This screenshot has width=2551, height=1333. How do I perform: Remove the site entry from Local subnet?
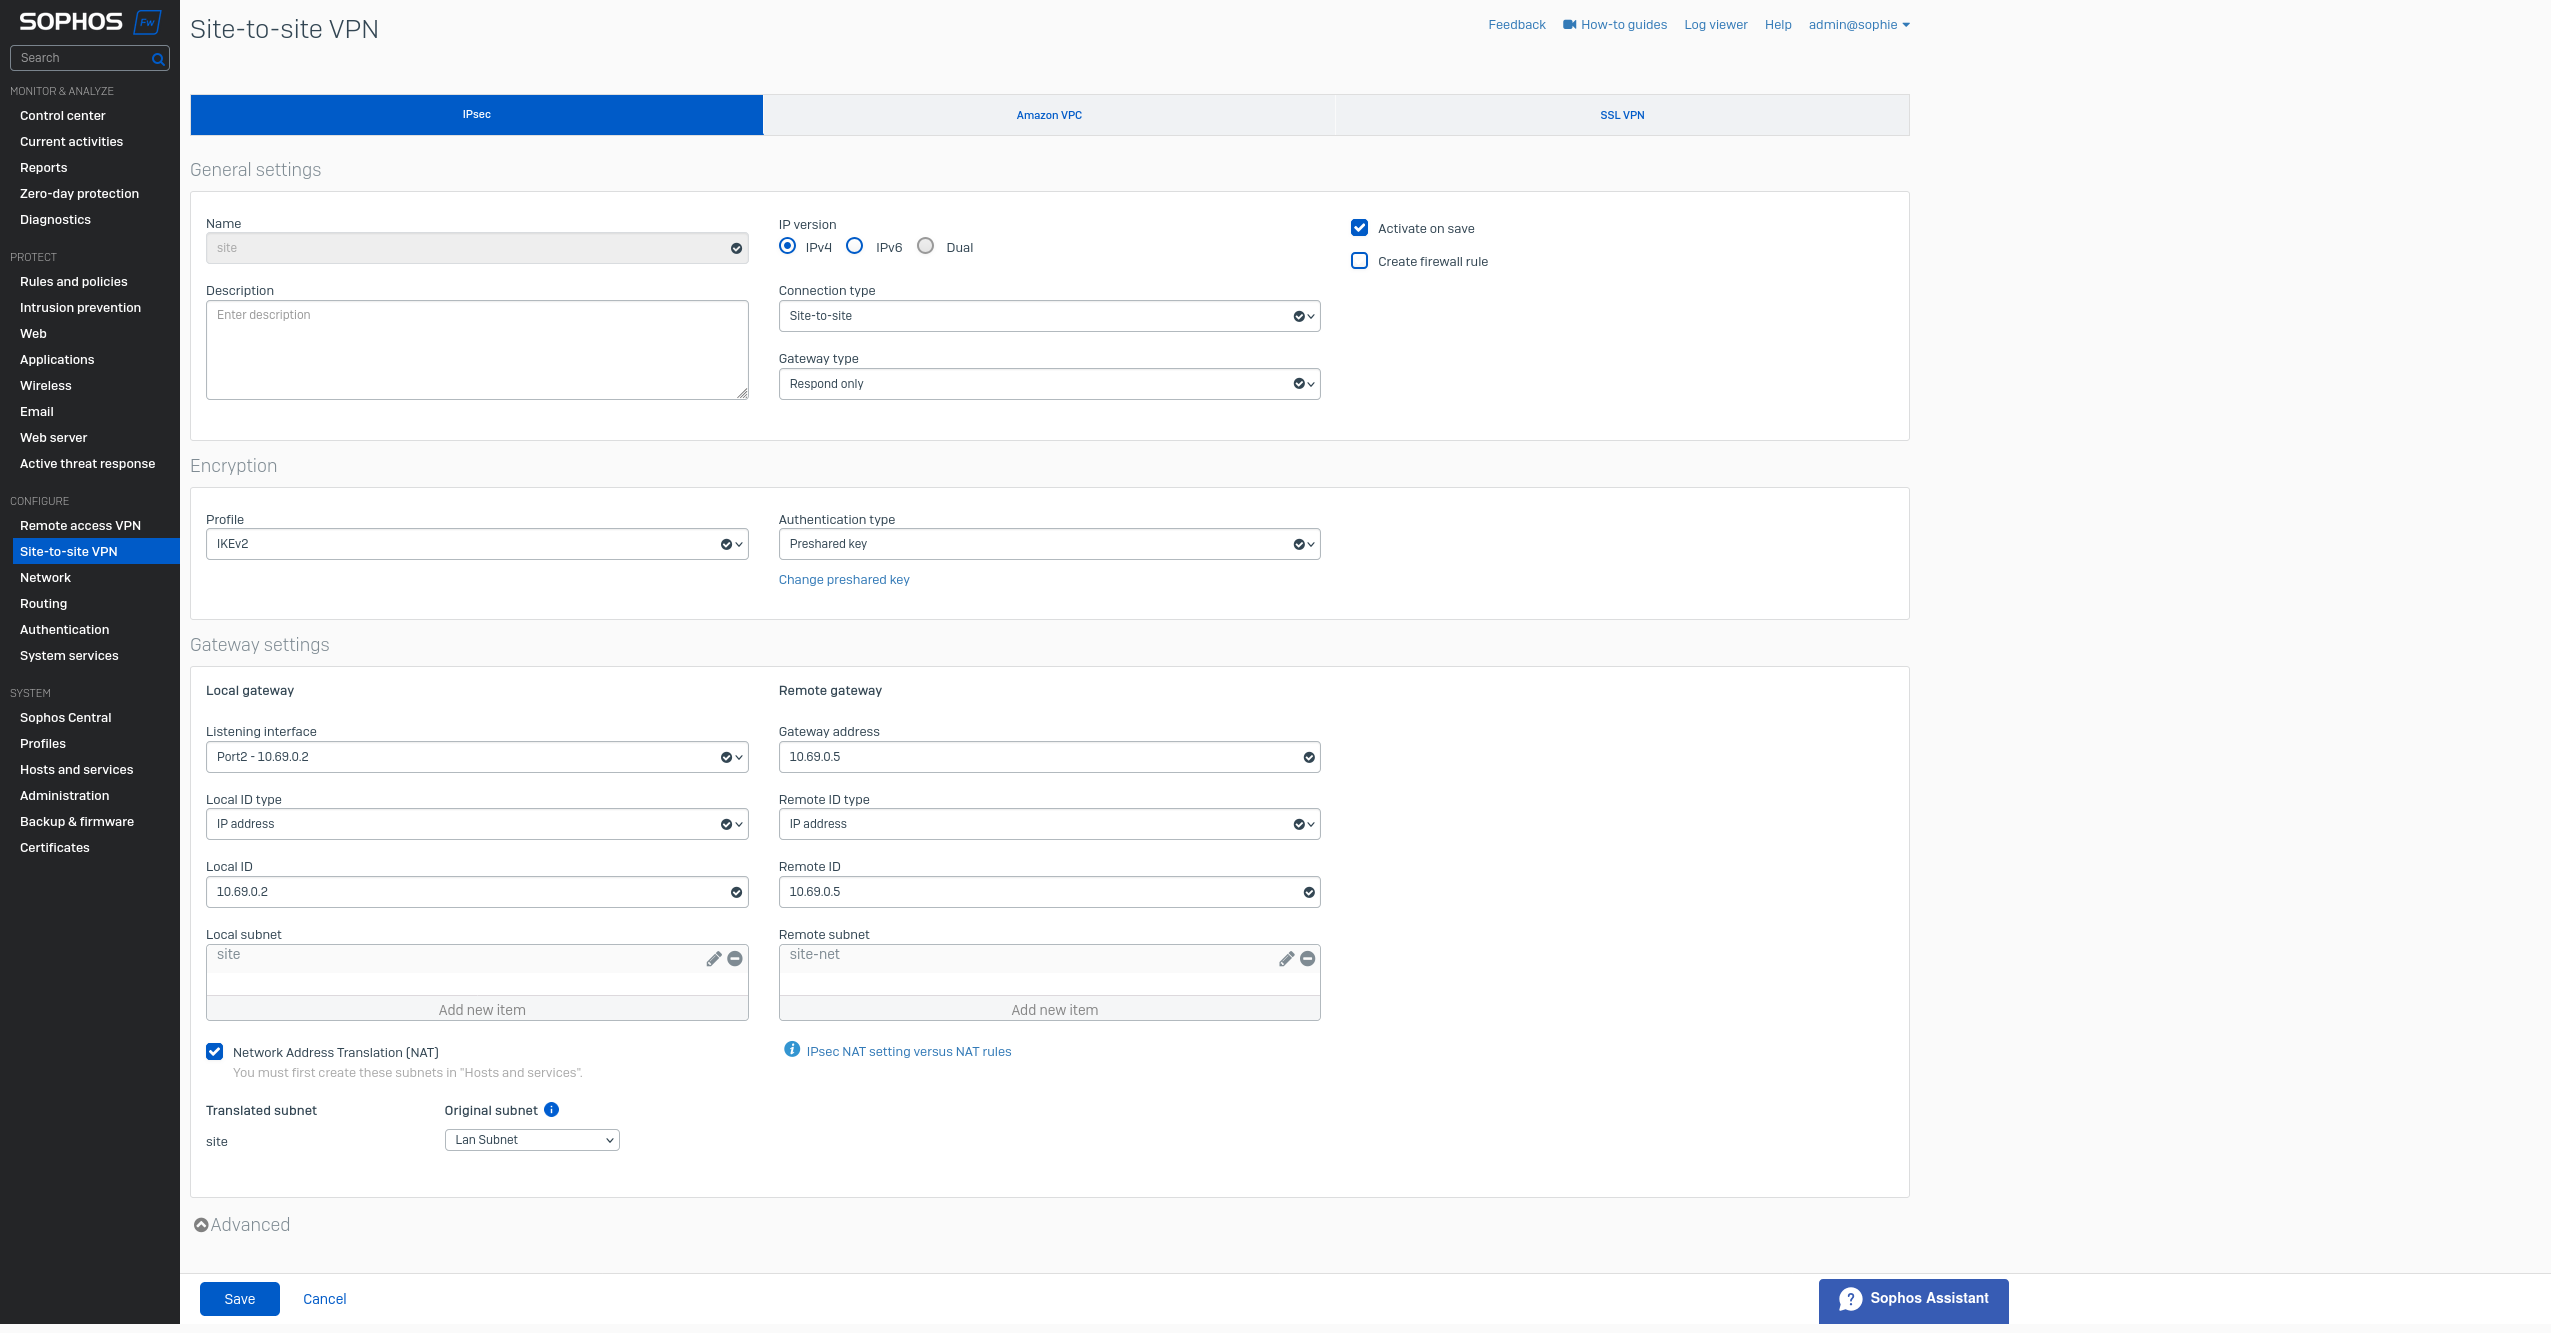(x=735, y=959)
